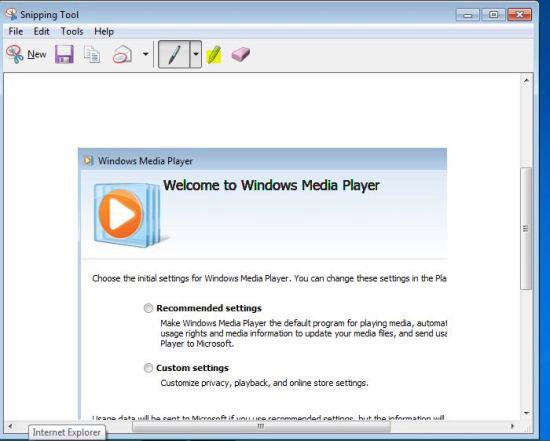Open Pen options dropdown arrow
This screenshot has height=441, width=550.
pyautogui.click(x=196, y=54)
